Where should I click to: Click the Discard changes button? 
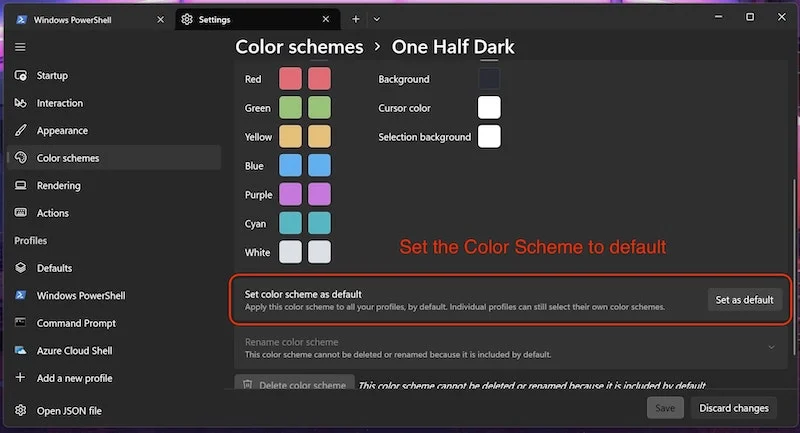click(x=734, y=408)
